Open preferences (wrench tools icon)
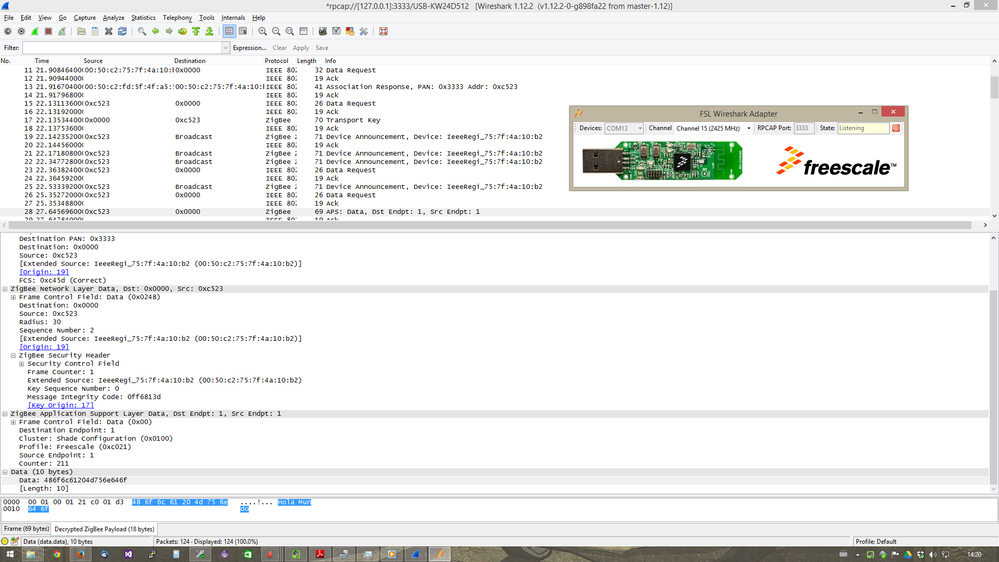Viewport: 999px width, 562px height. [x=364, y=31]
